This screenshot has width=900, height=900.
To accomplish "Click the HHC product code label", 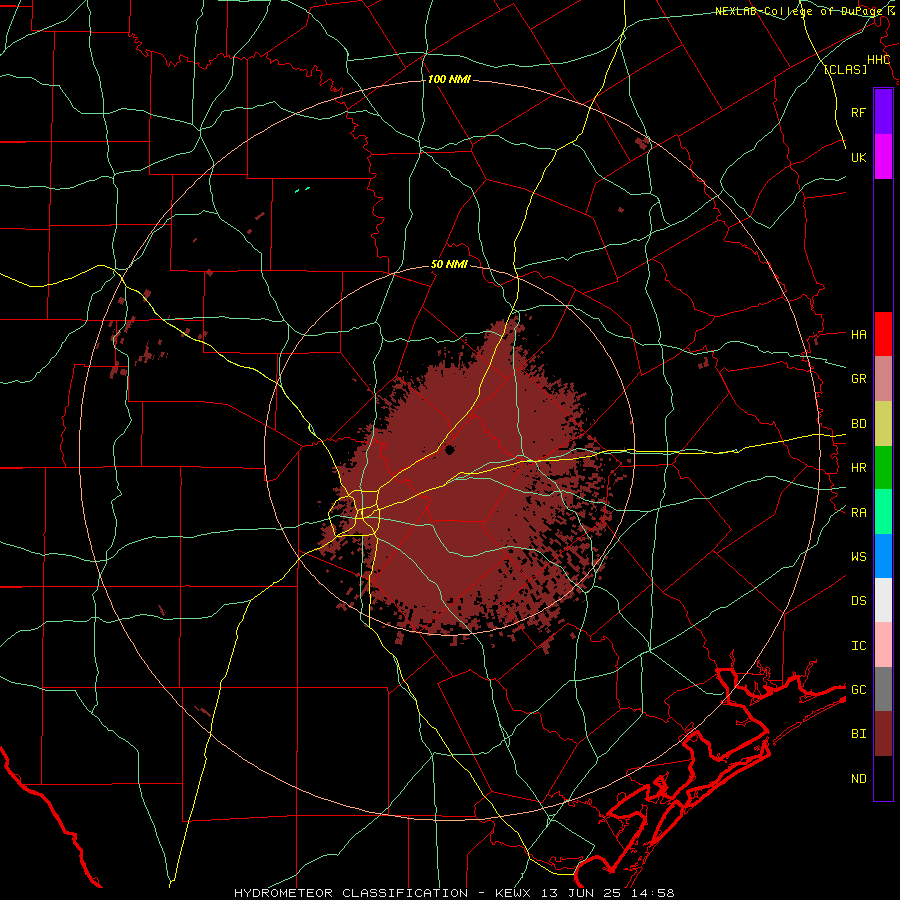I will (x=879, y=60).
